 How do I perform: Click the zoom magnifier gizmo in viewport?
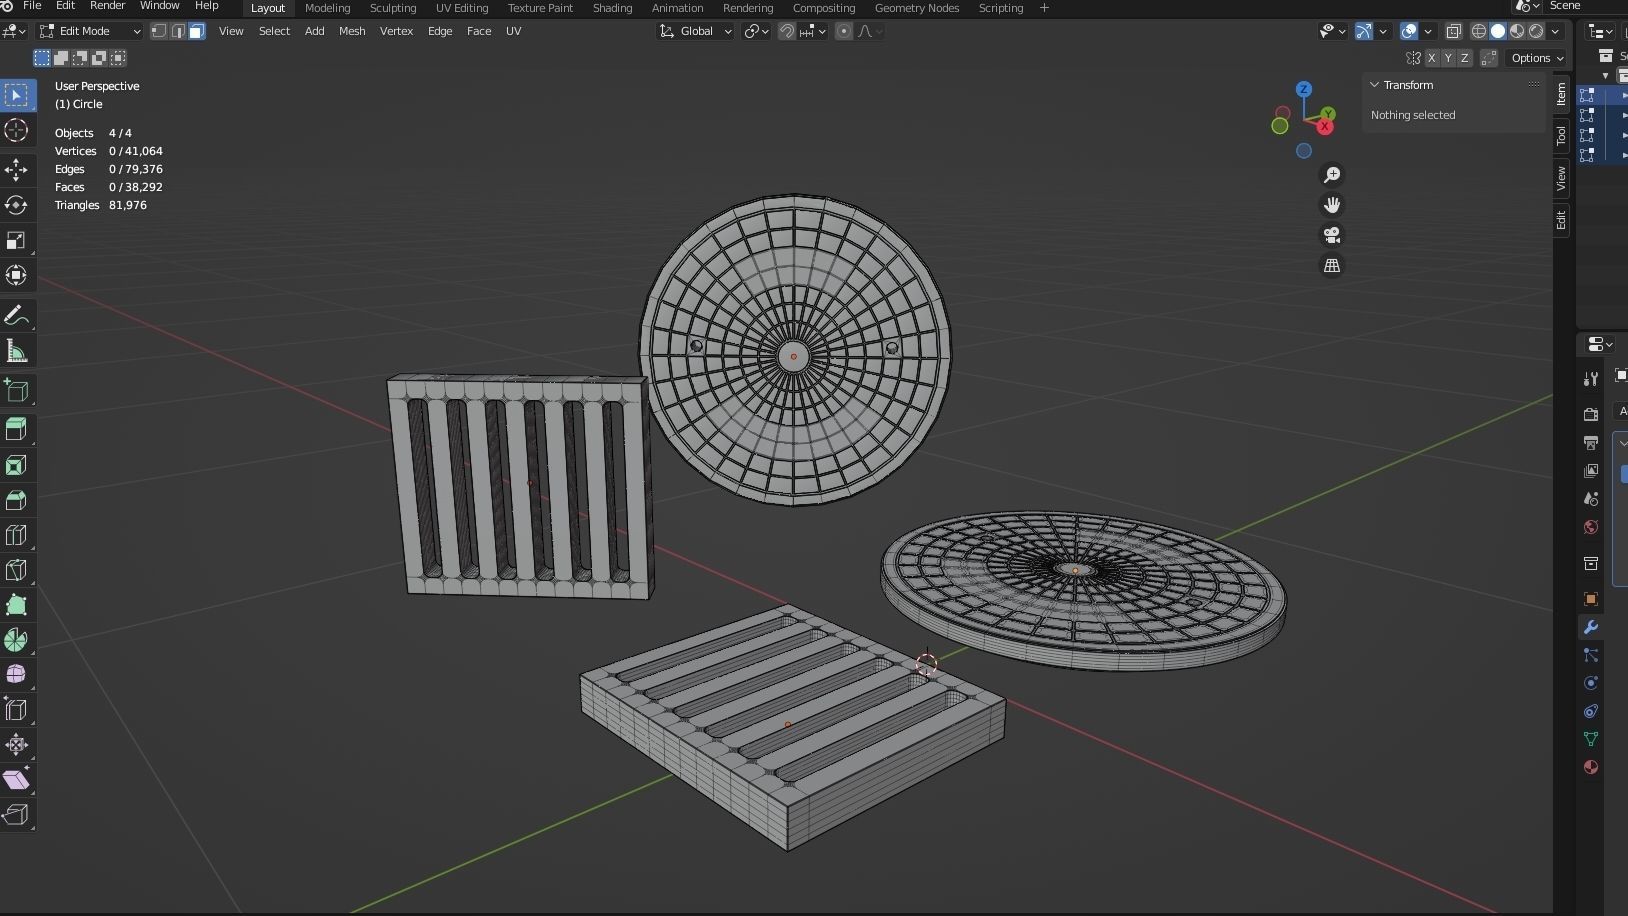point(1333,174)
